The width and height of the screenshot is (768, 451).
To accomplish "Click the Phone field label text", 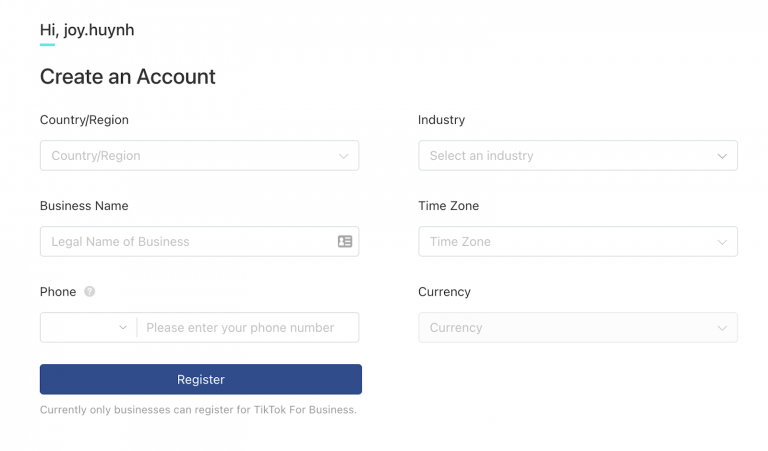I will [58, 292].
